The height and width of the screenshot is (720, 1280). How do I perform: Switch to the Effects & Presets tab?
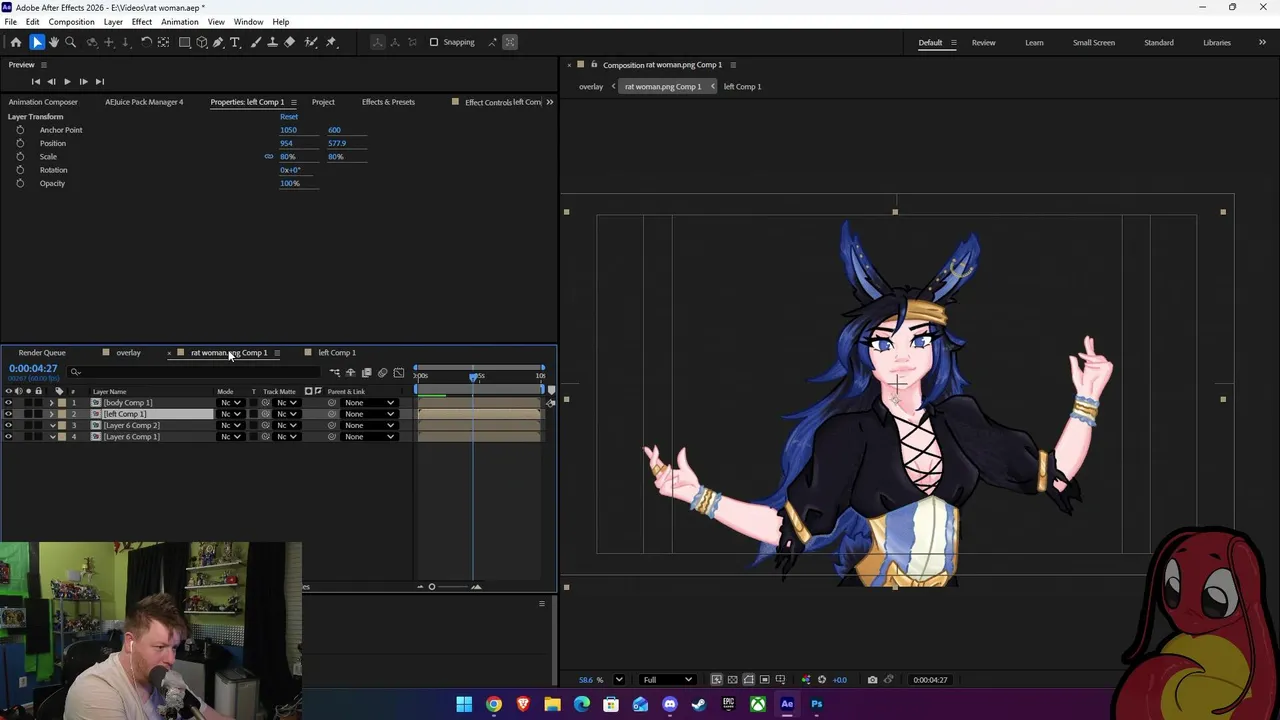click(x=388, y=102)
